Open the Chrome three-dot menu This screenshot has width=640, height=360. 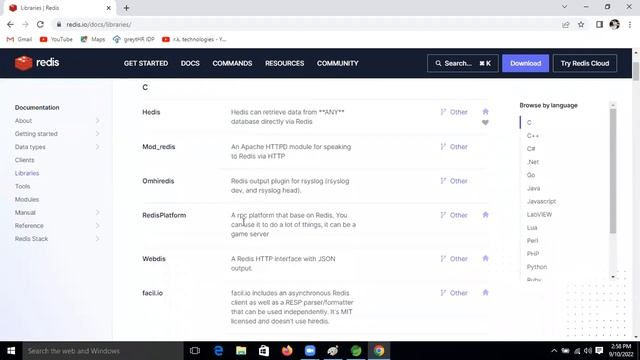pyautogui.click(x=630, y=24)
